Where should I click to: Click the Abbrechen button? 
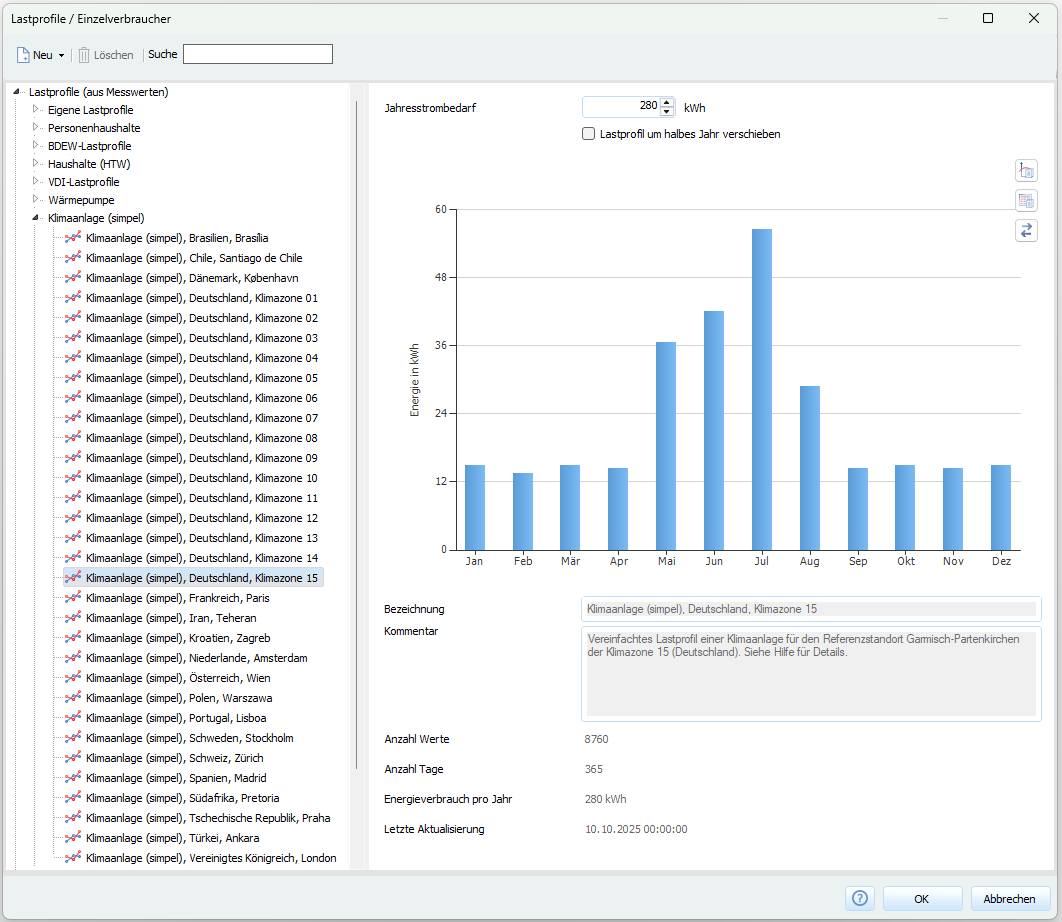(1009, 899)
